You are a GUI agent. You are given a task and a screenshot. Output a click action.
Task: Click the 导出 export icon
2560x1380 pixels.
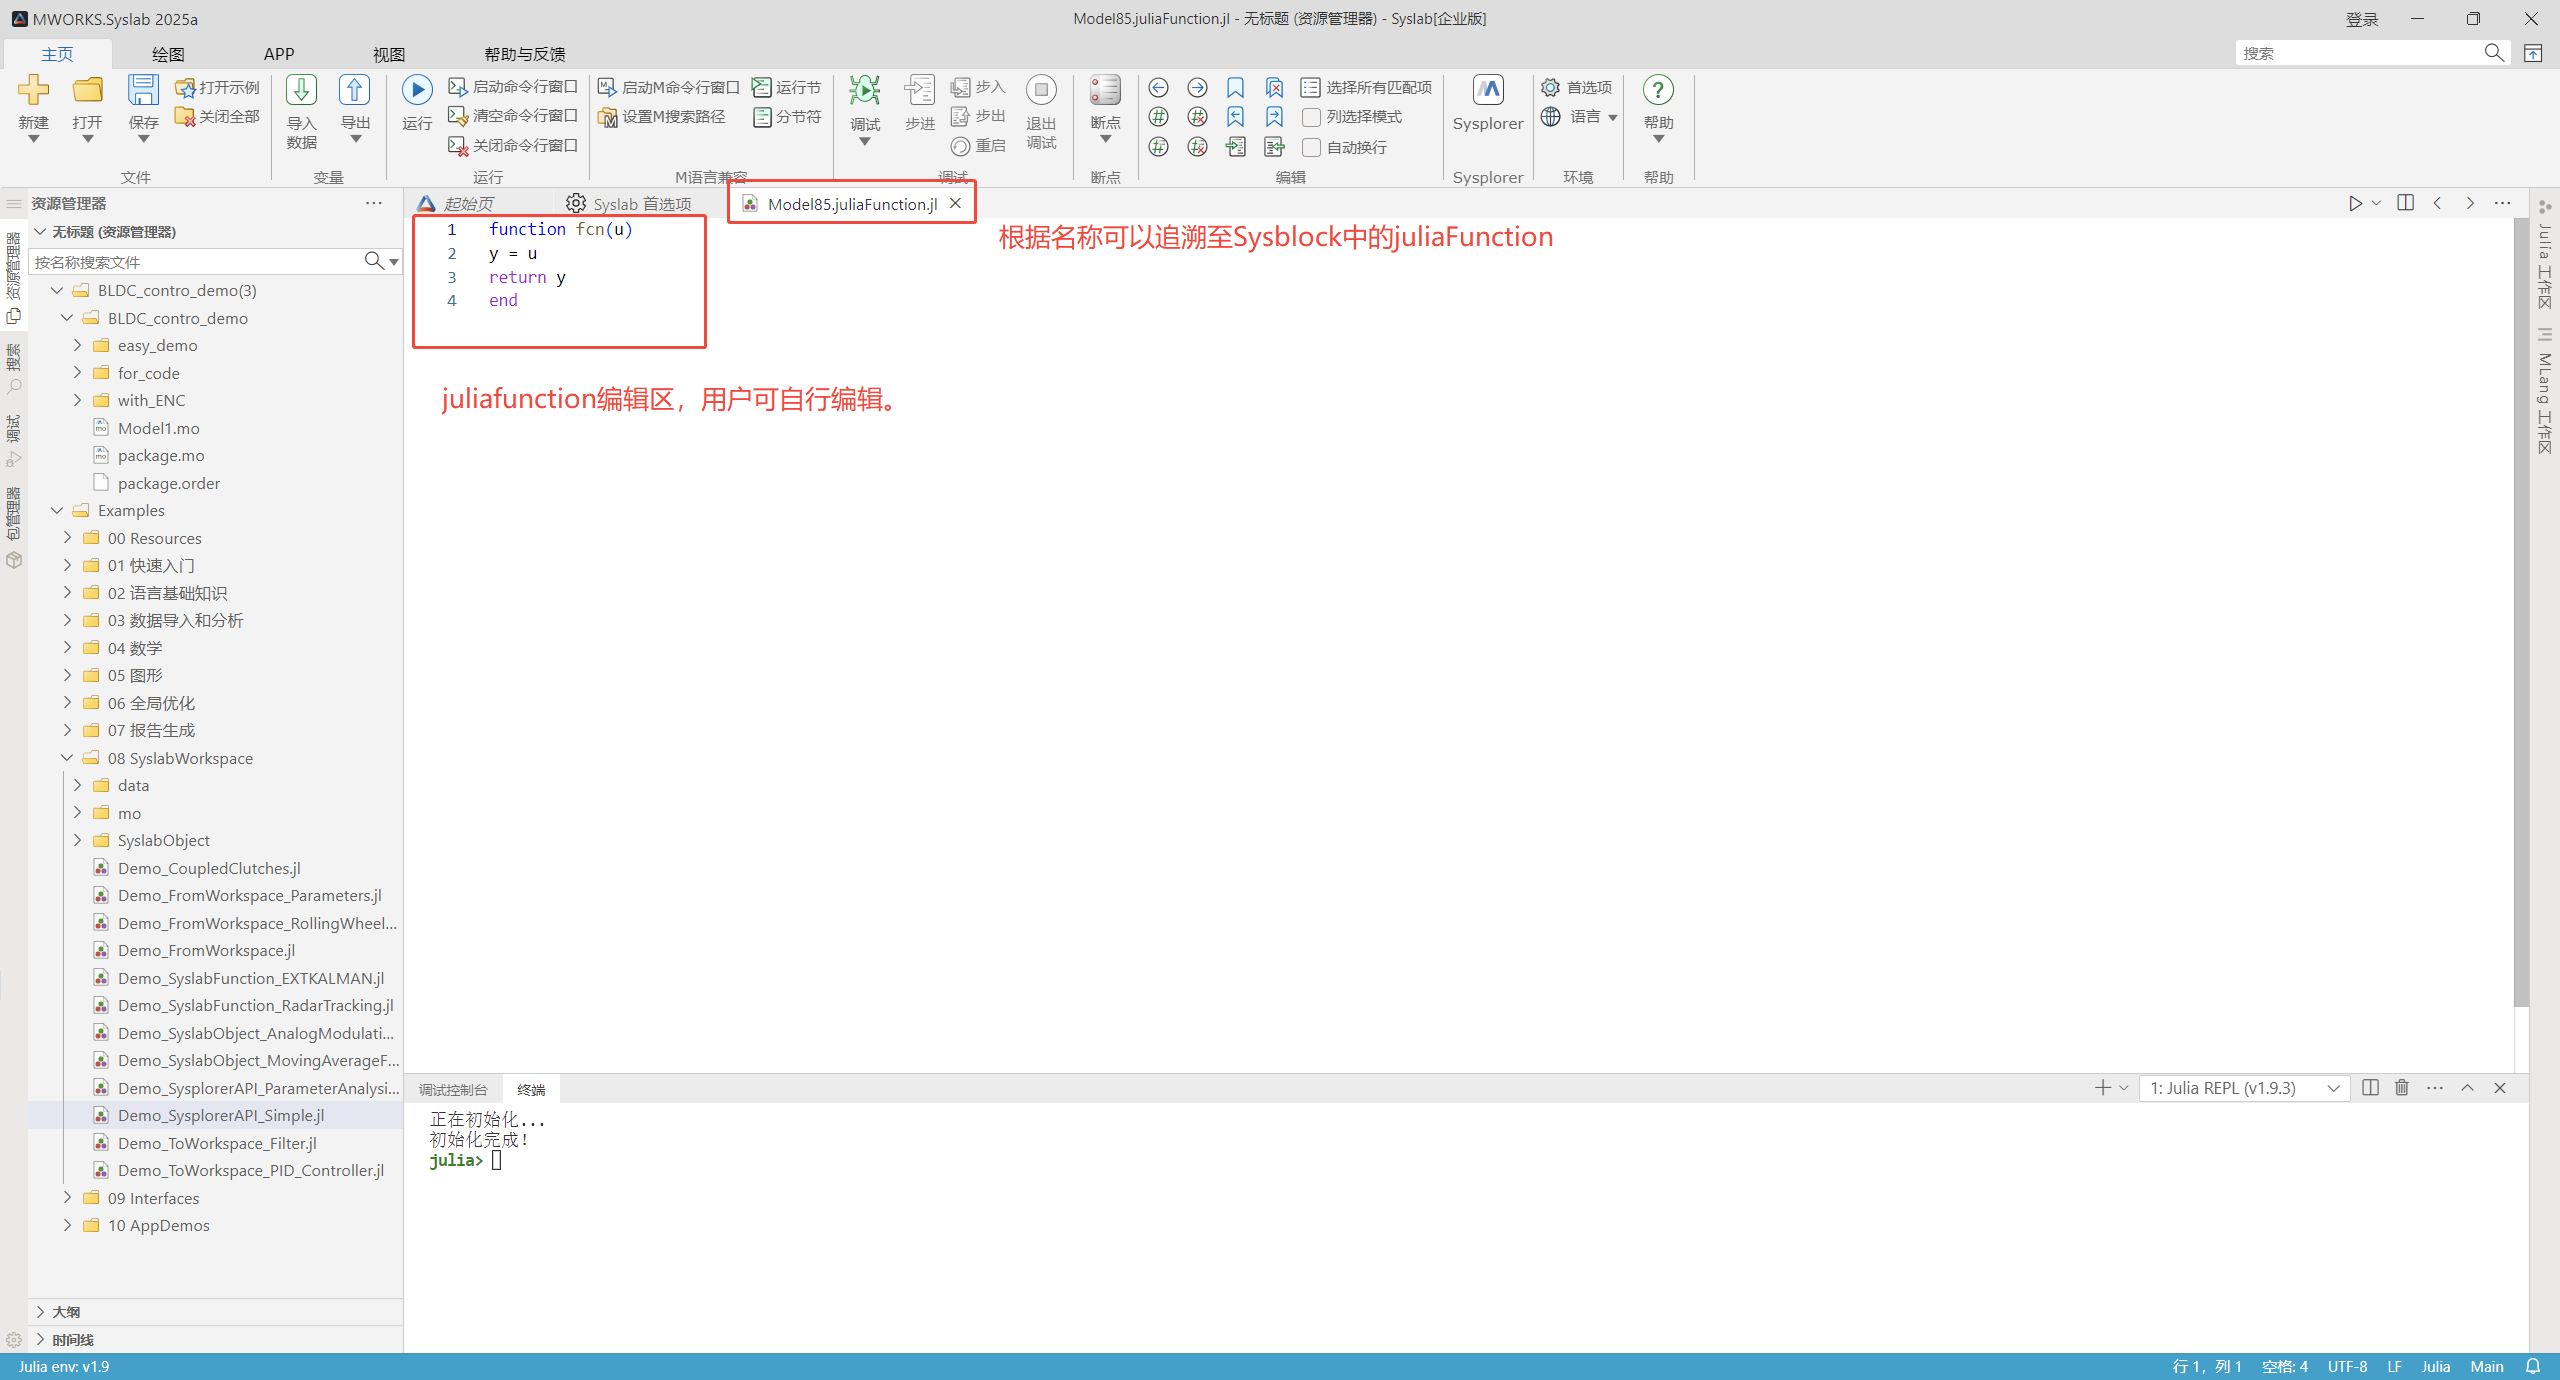[355, 90]
